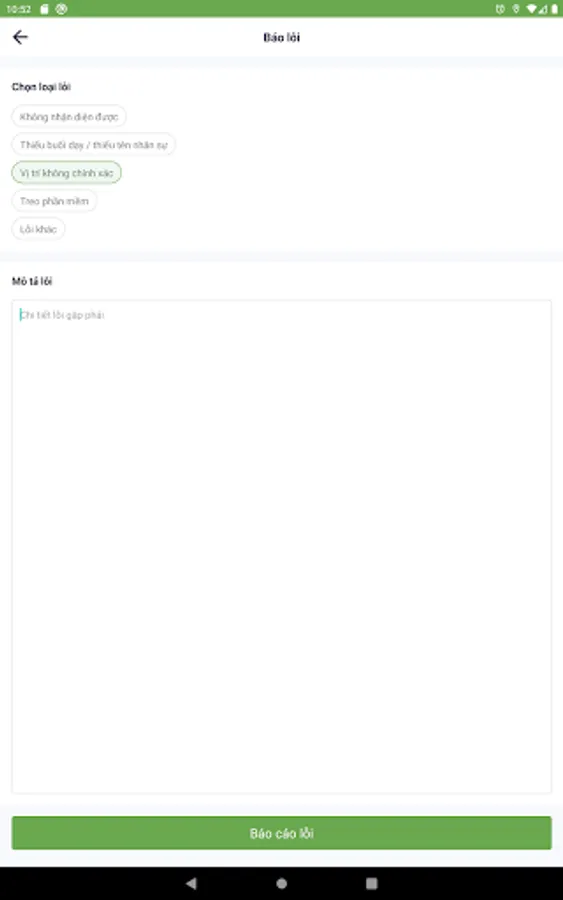Choose 'Thiếu buổi dạy / thiếu tên nhân sự' chip
The height and width of the screenshot is (900, 563).
(x=94, y=145)
